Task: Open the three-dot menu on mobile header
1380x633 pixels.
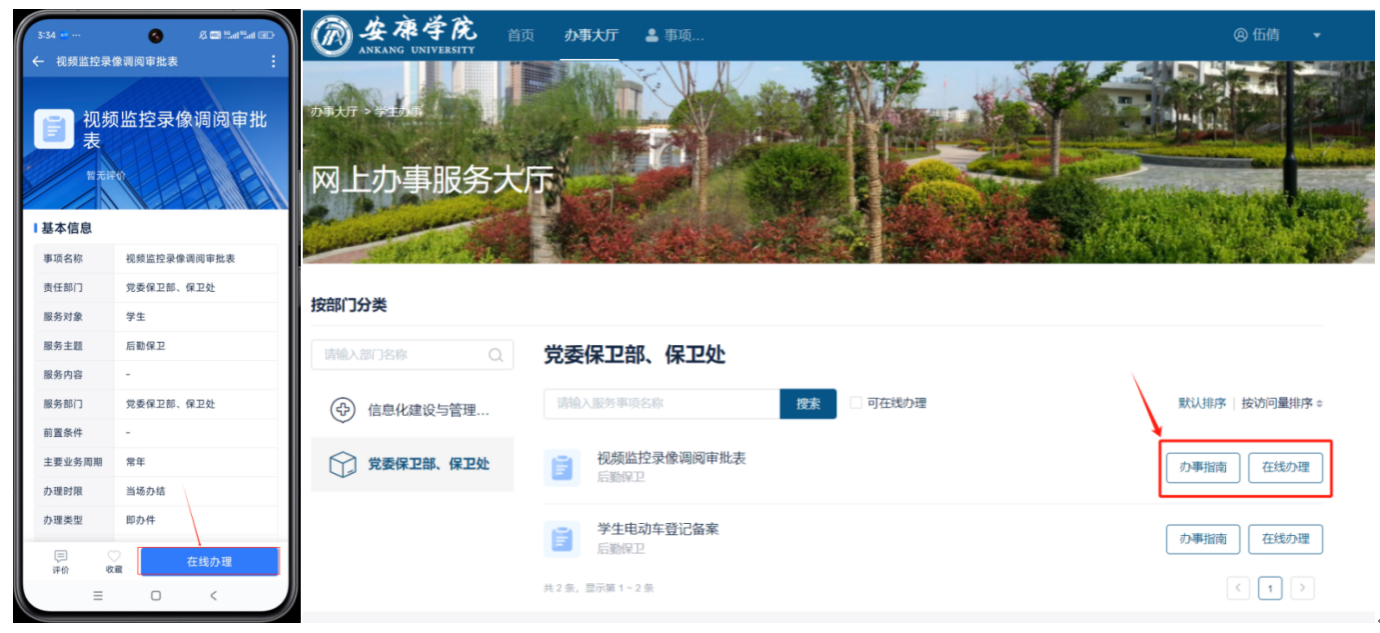Action: (273, 62)
